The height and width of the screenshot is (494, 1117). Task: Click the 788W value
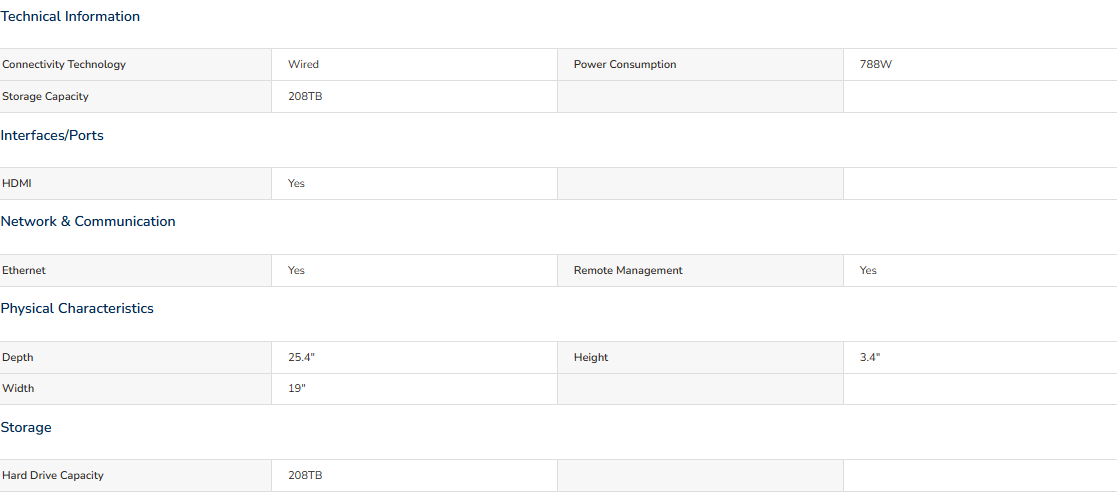(x=876, y=64)
